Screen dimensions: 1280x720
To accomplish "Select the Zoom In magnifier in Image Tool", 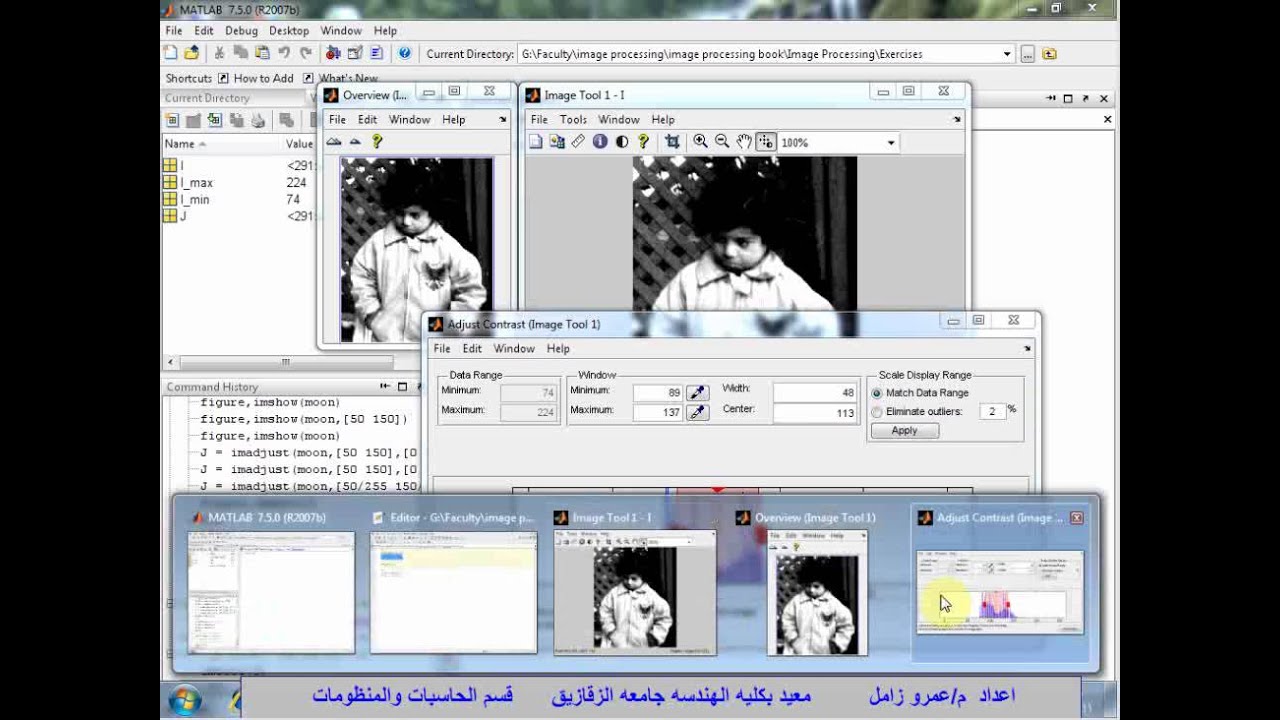I will pyautogui.click(x=700, y=142).
